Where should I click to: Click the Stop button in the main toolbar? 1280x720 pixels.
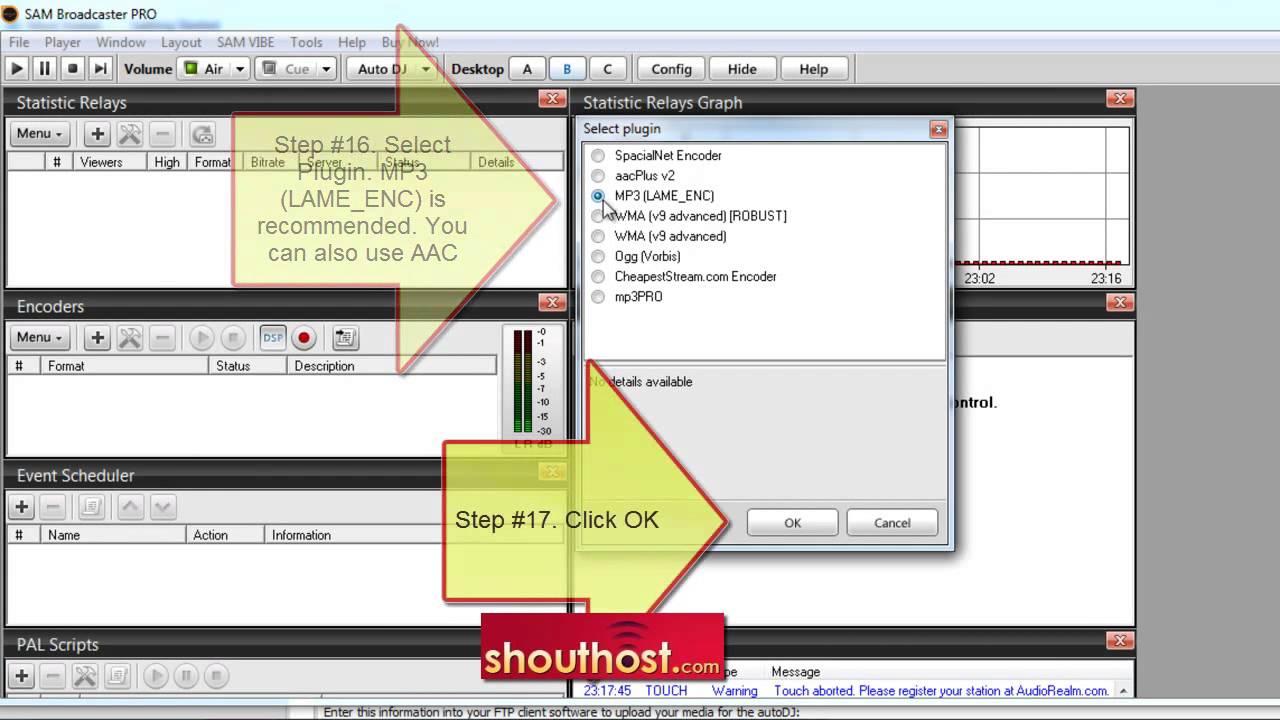[x=72, y=69]
